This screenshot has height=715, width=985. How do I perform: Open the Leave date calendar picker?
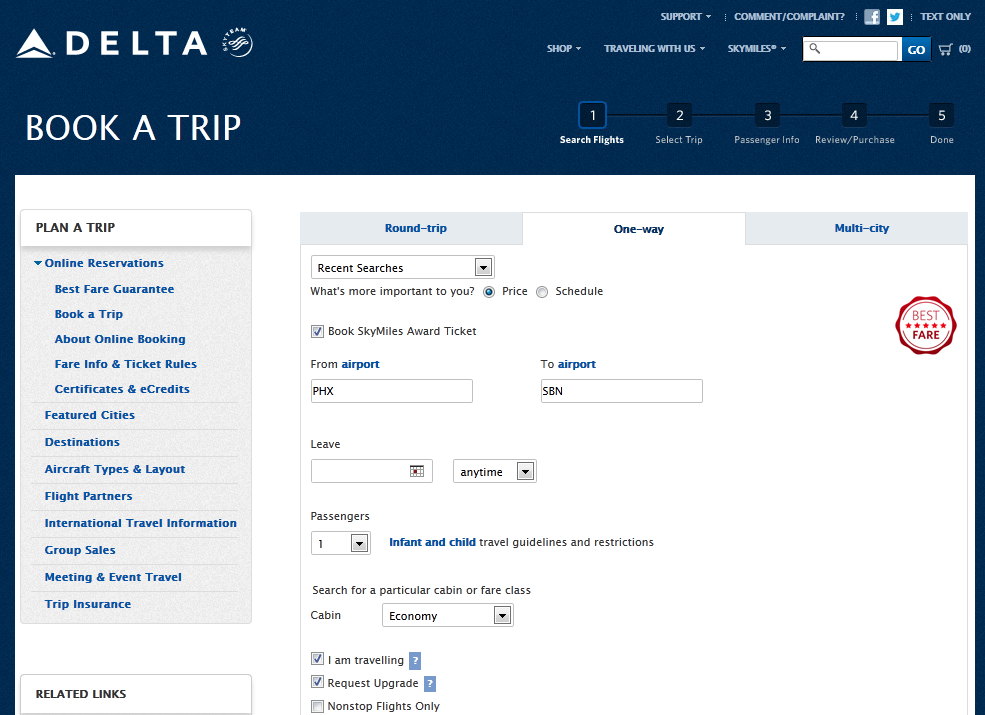[417, 471]
